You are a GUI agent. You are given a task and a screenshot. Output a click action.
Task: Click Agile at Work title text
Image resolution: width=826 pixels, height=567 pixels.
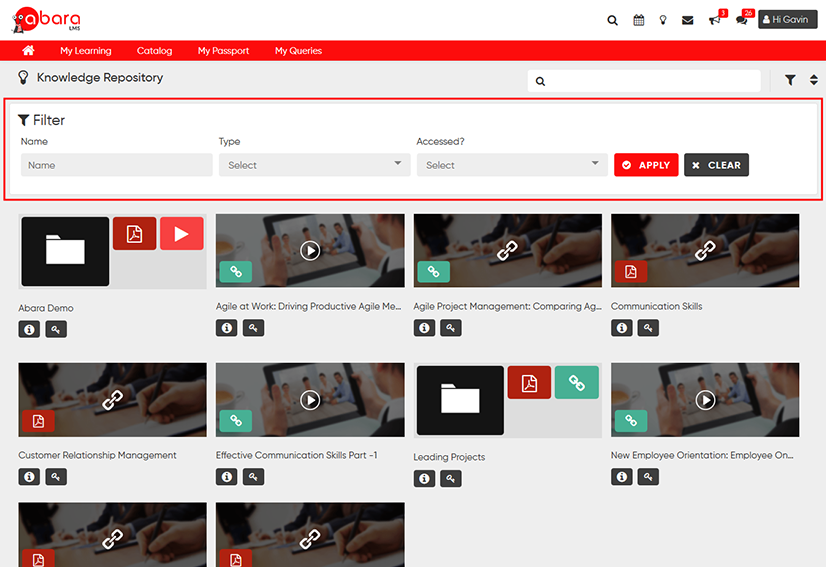click(x=309, y=306)
